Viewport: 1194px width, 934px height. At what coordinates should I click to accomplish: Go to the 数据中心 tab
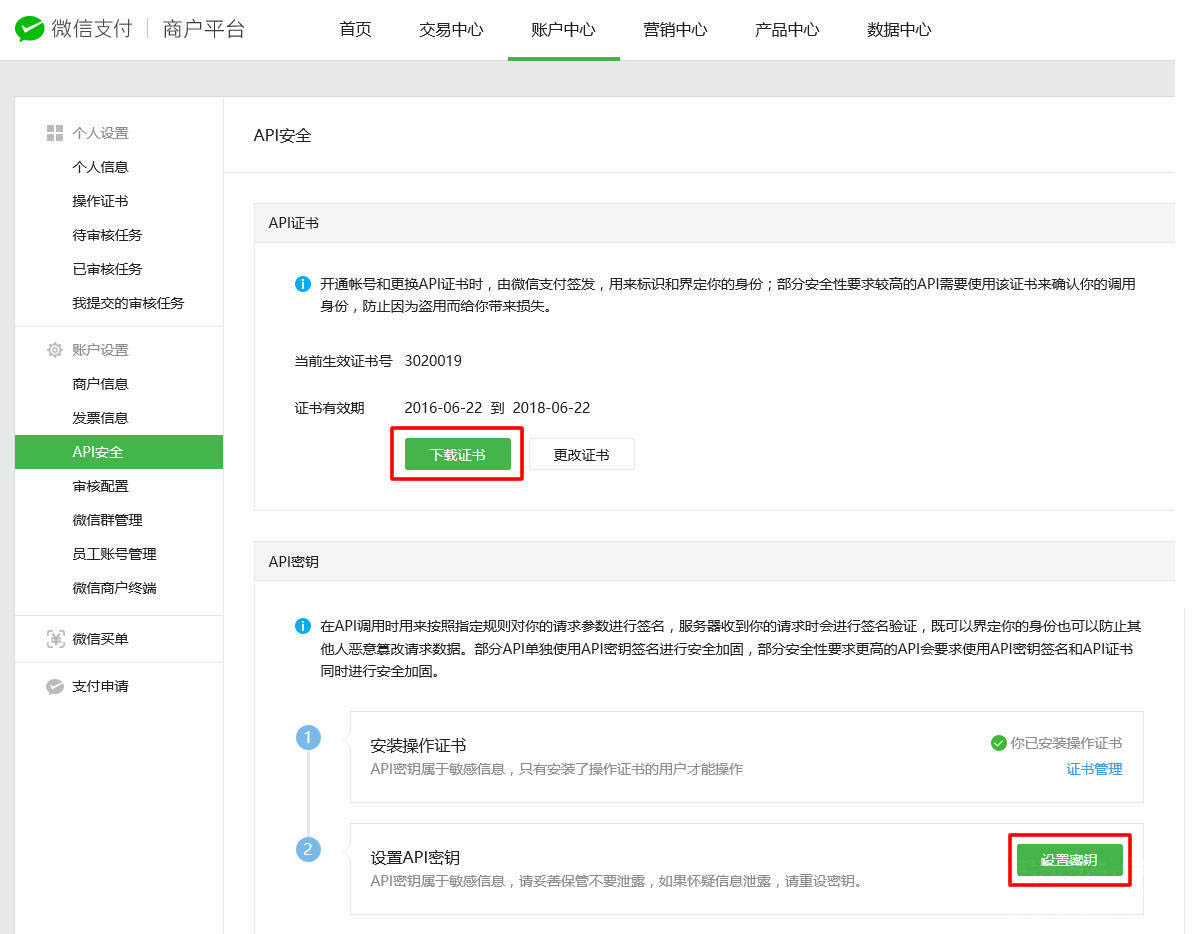click(899, 30)
